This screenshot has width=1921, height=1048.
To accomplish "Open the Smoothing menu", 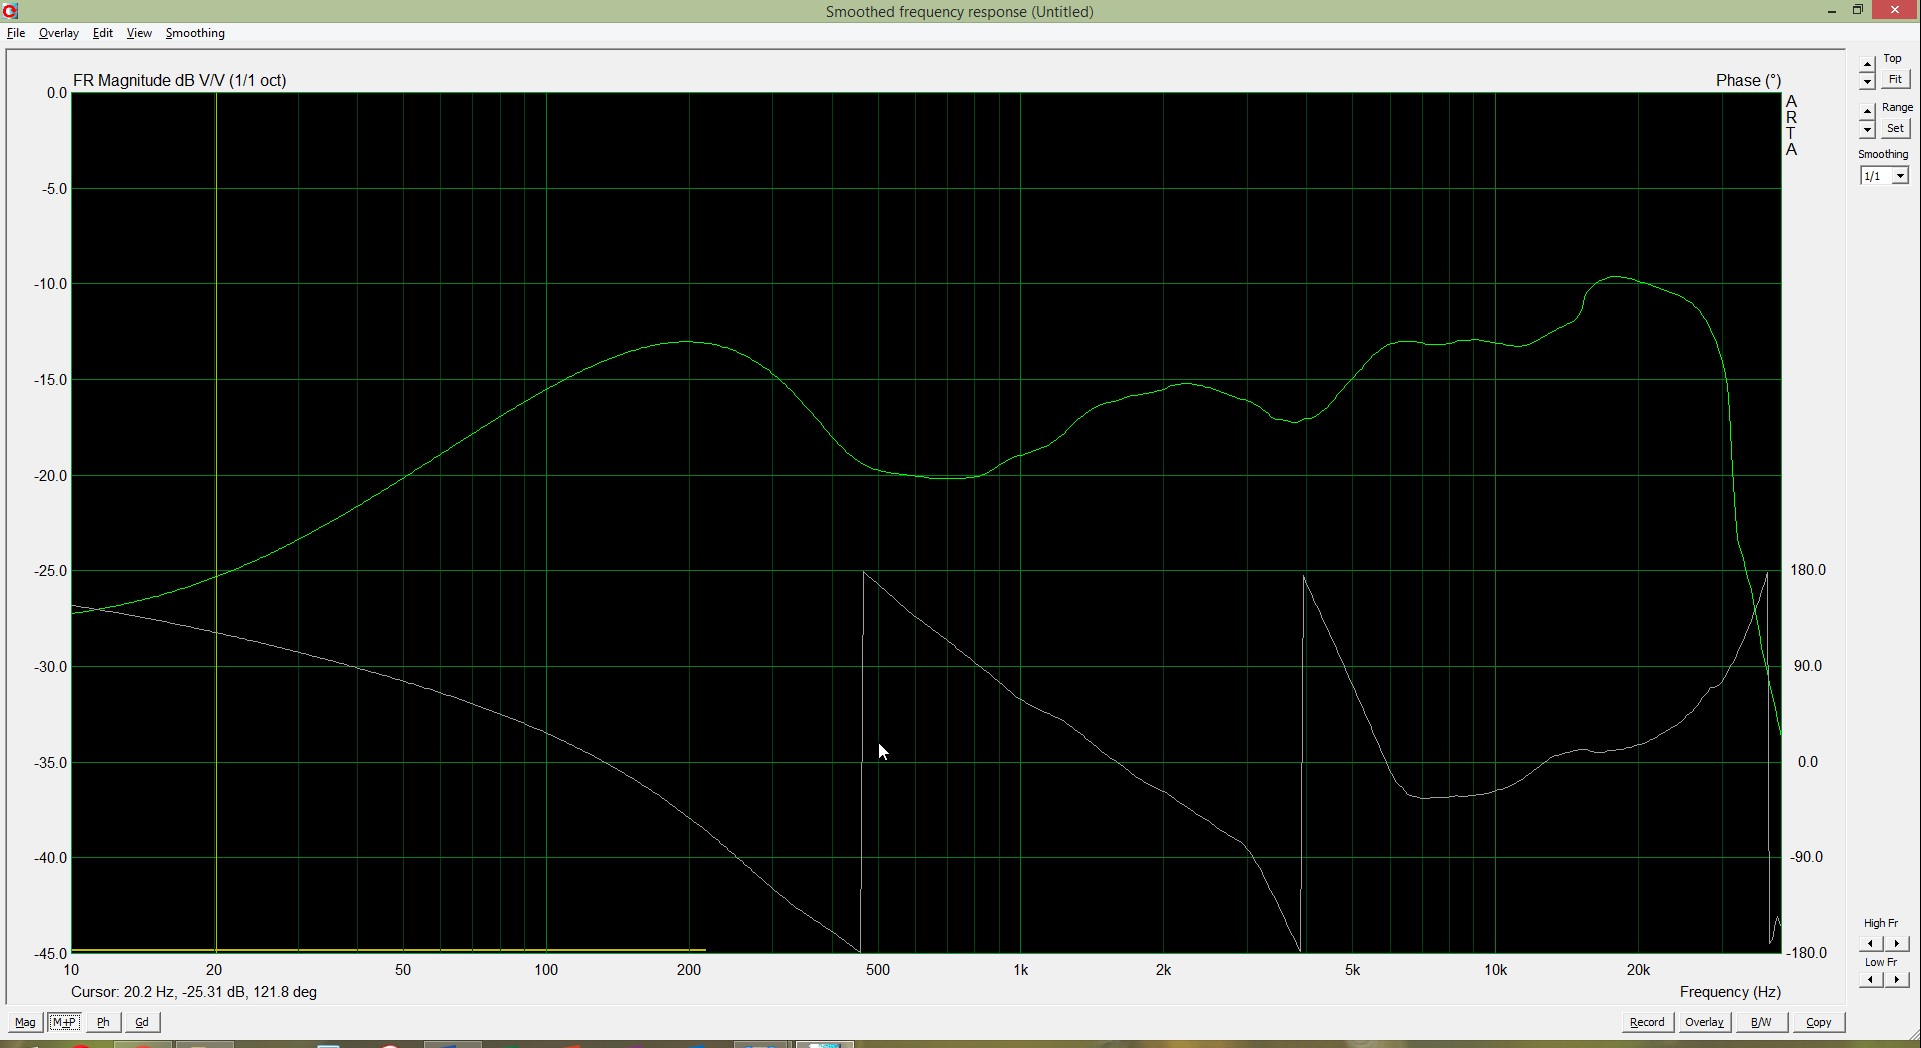I will coord(195,33).
